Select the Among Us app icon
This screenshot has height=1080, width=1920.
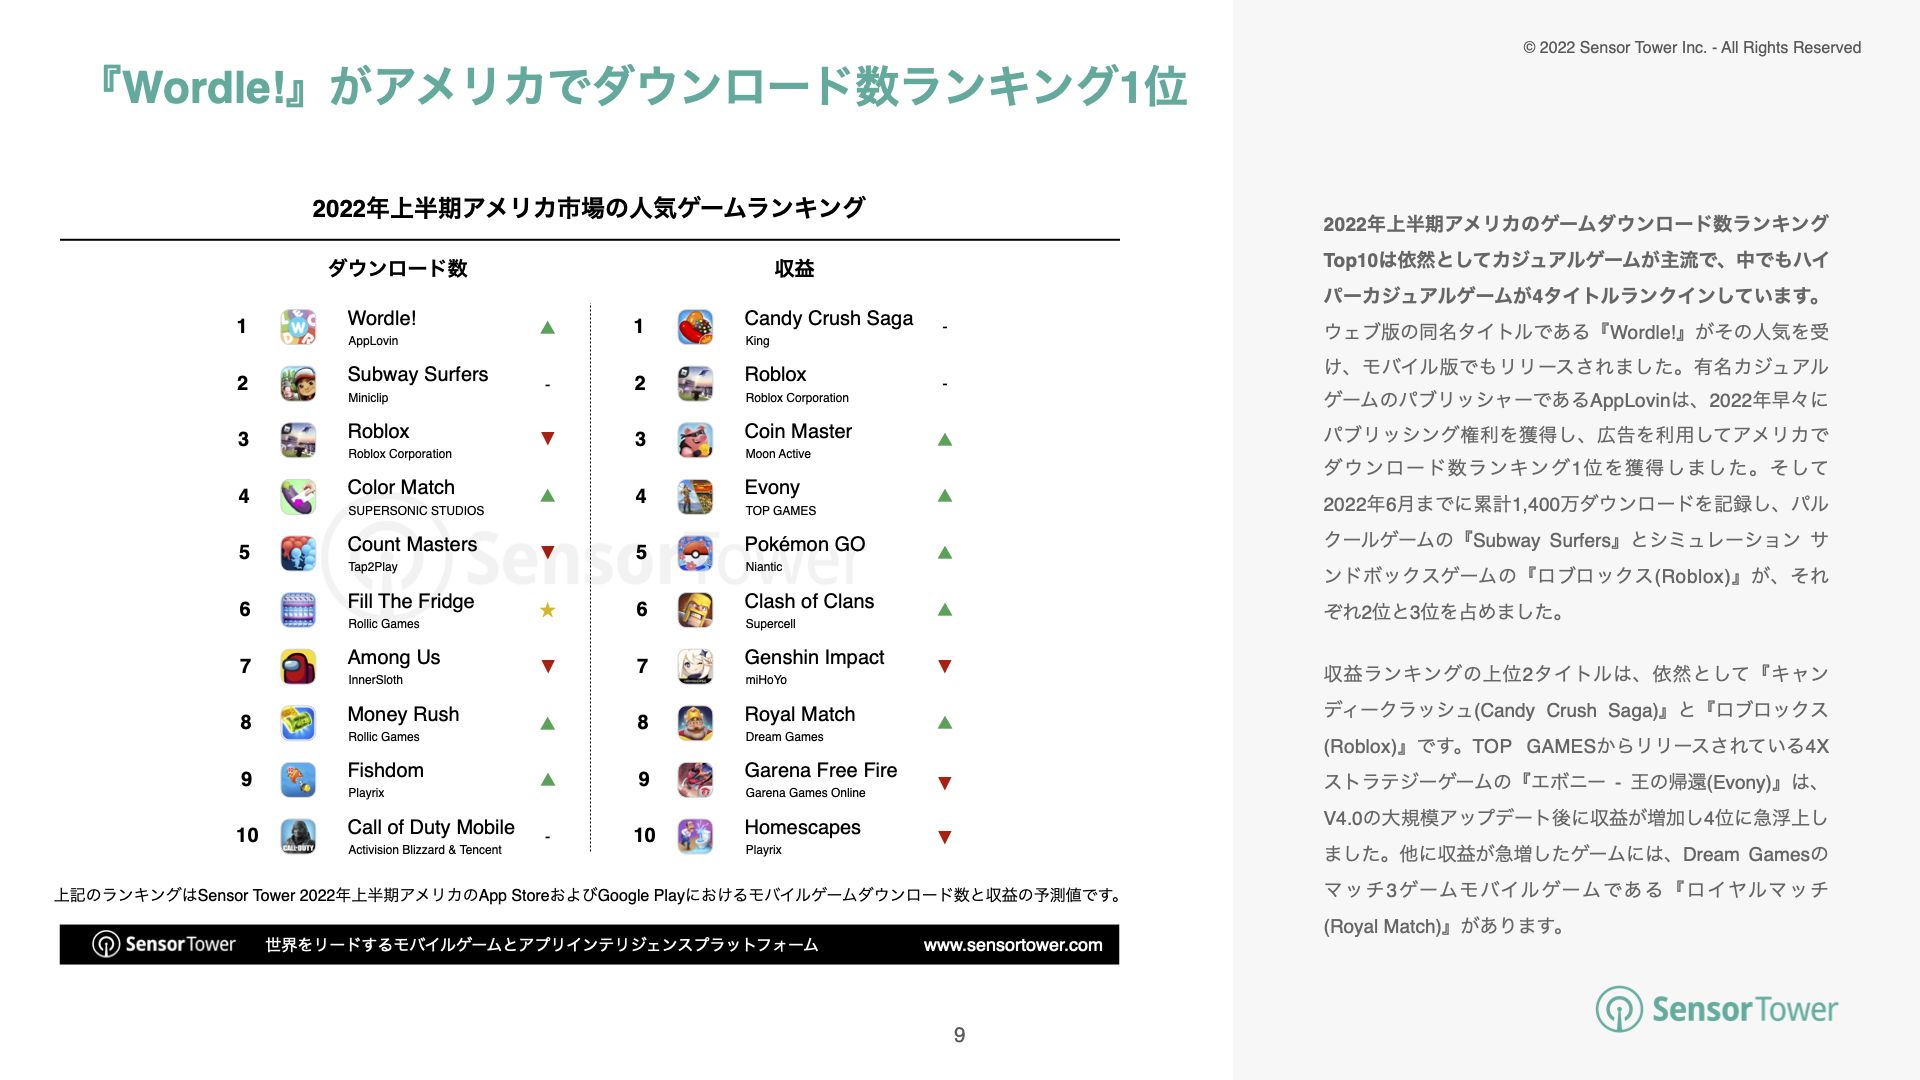(x=298, y=667)
